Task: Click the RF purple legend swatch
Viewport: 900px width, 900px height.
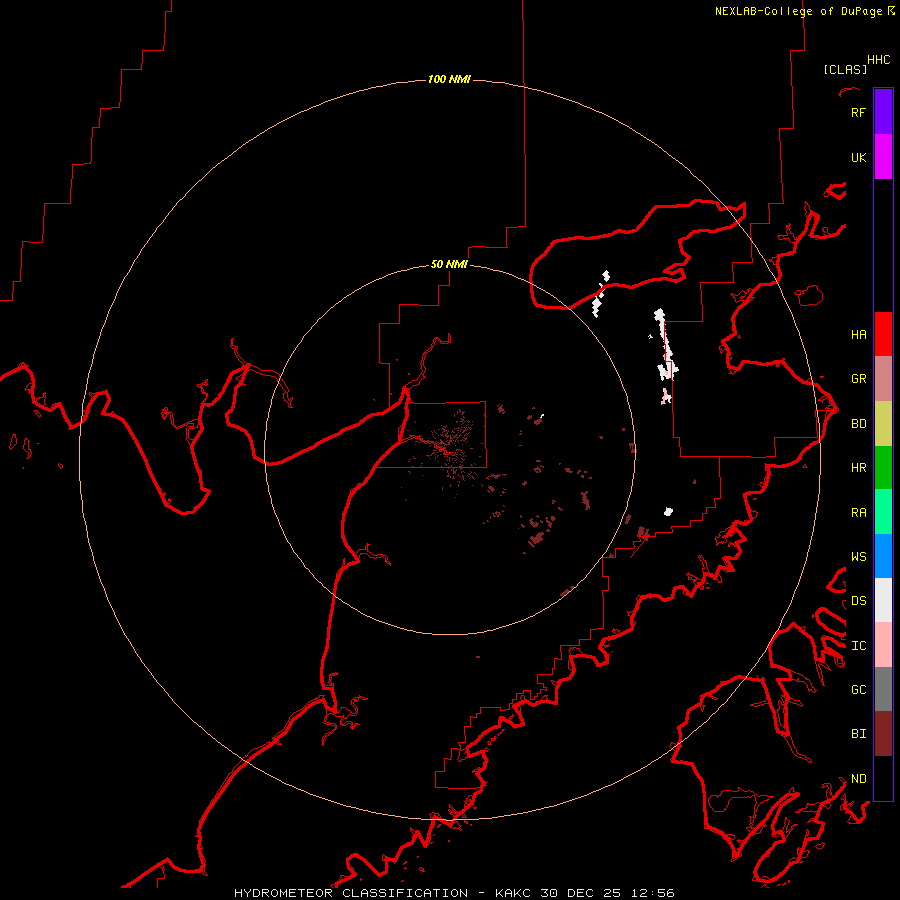Action: [x=883, y=112]
